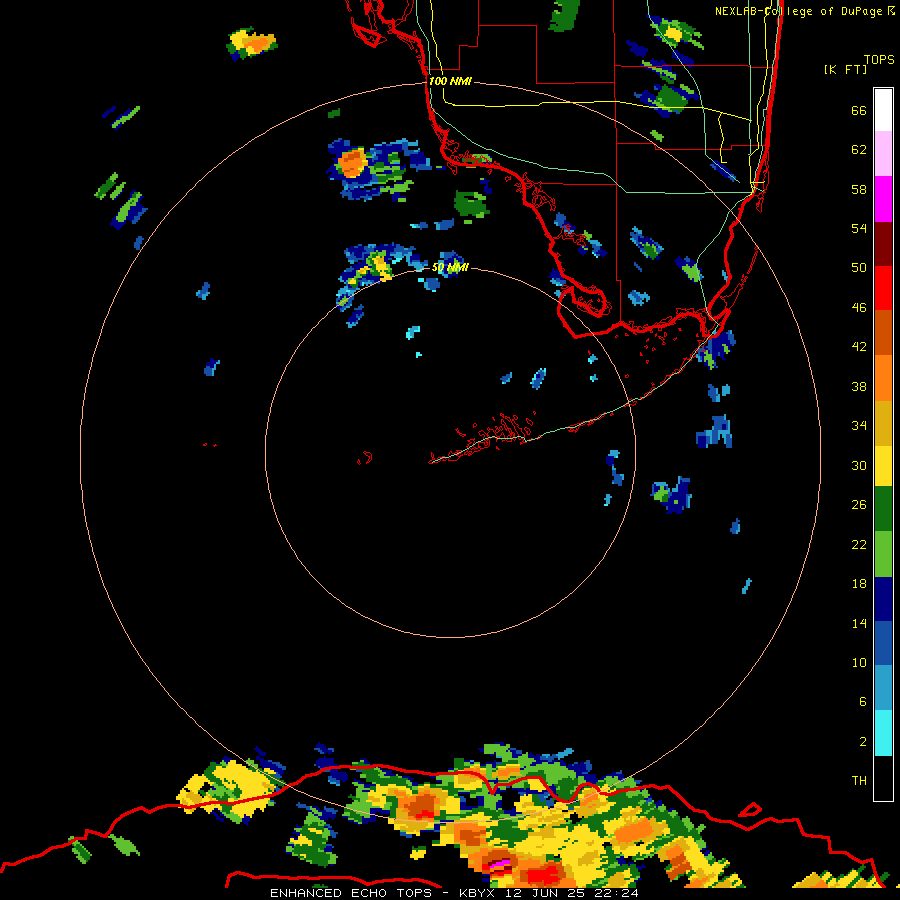The width and height of the screenshot is (900, 900).
Task: Click the 22 scale value
Action: pyautogui.click(x=859, y=544)
